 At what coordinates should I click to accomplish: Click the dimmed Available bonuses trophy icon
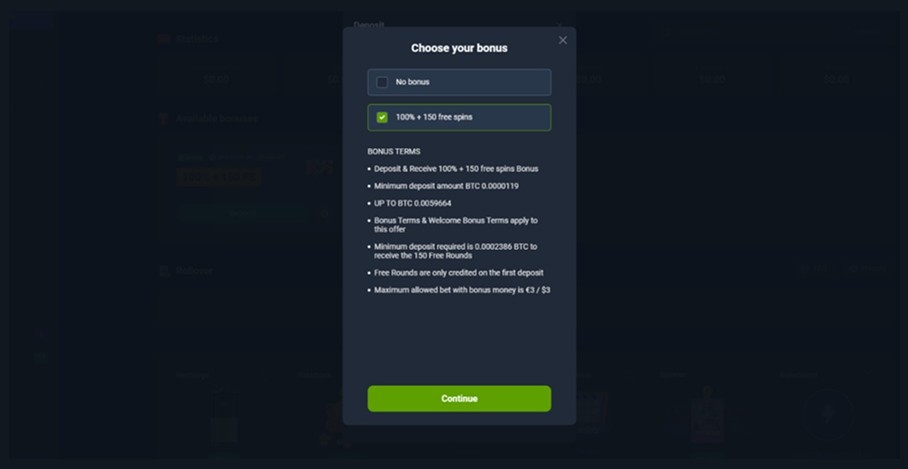point(164,119)
